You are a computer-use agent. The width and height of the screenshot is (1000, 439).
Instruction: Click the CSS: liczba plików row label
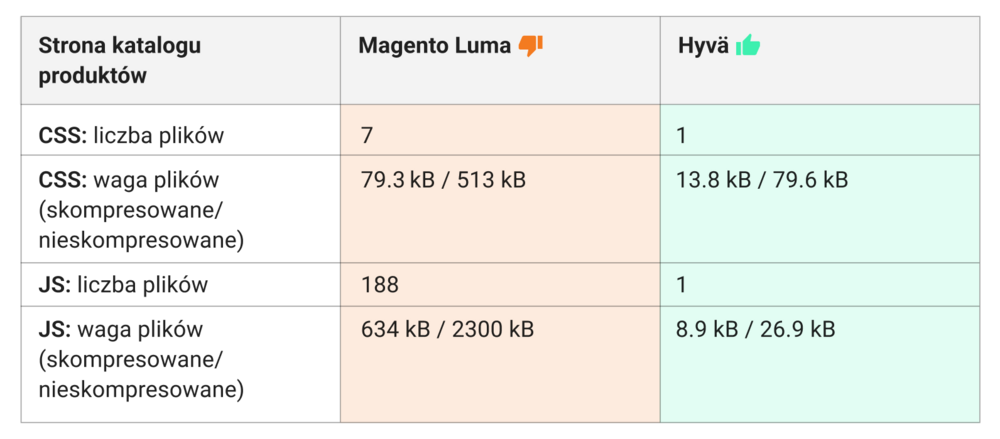click(x=131, y=135)
